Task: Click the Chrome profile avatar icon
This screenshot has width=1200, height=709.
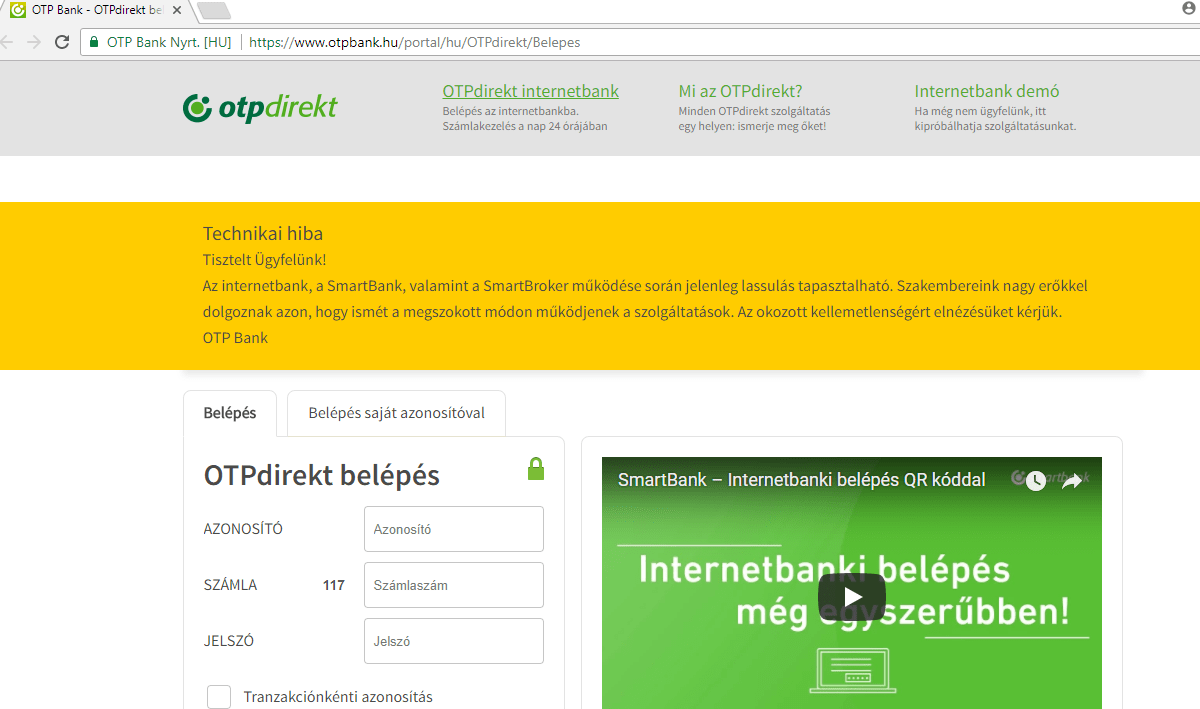Action: click(x=1188, y=8)
